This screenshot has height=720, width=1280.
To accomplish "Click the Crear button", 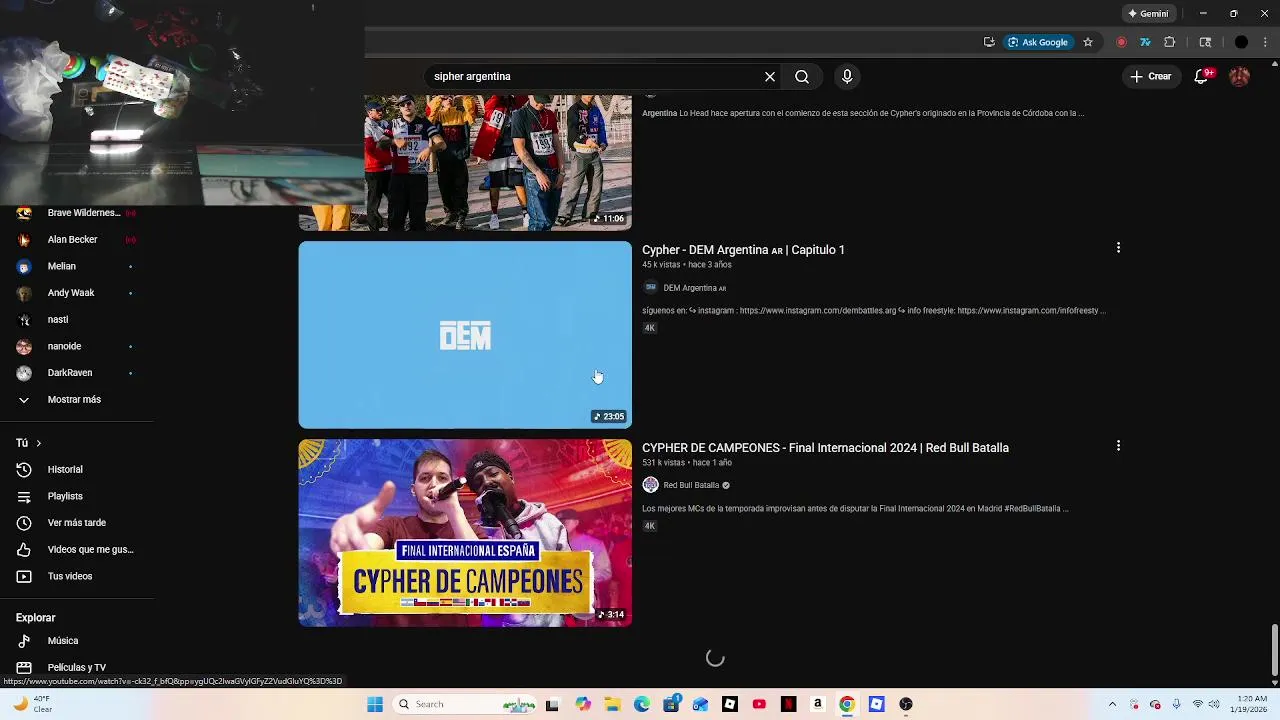I will pos(1150,76).
